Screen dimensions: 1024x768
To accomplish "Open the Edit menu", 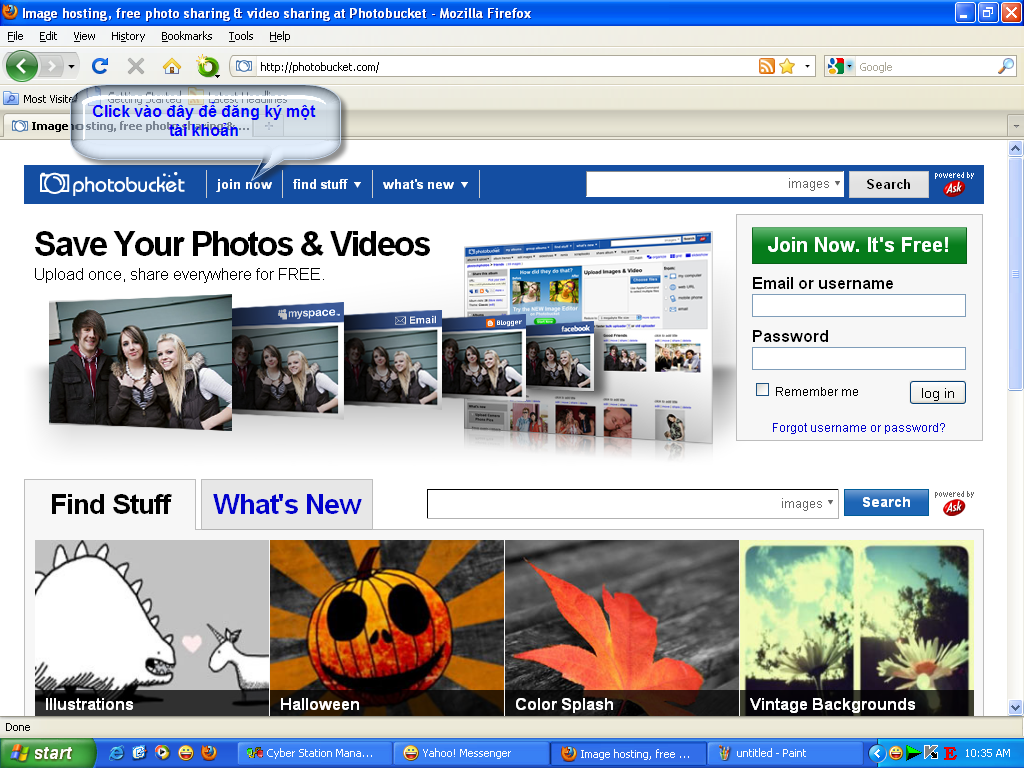I will (48, 36).
